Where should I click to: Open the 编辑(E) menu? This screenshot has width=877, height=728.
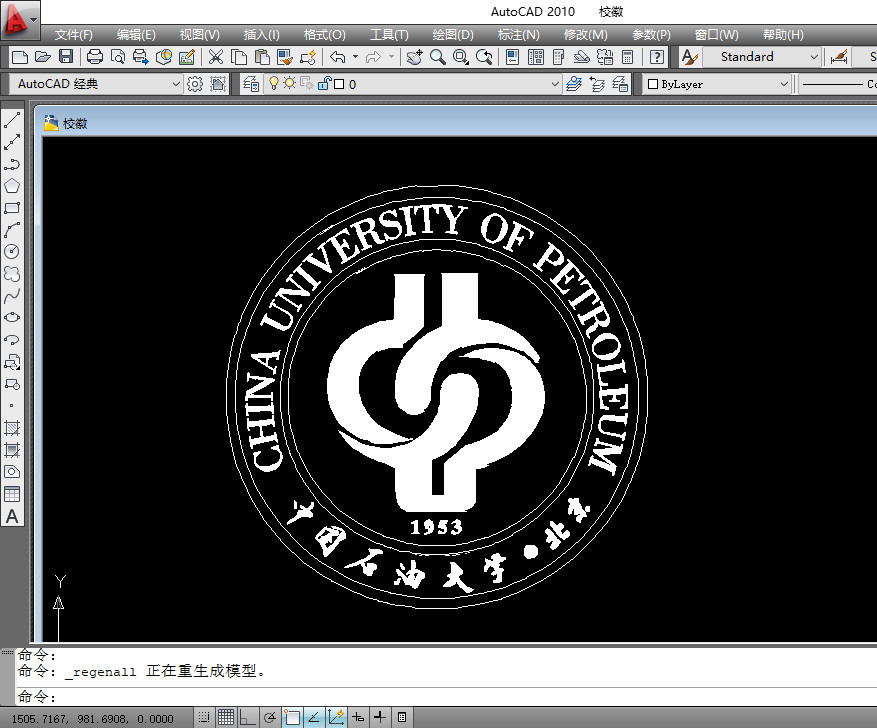(x=136, y=35)
